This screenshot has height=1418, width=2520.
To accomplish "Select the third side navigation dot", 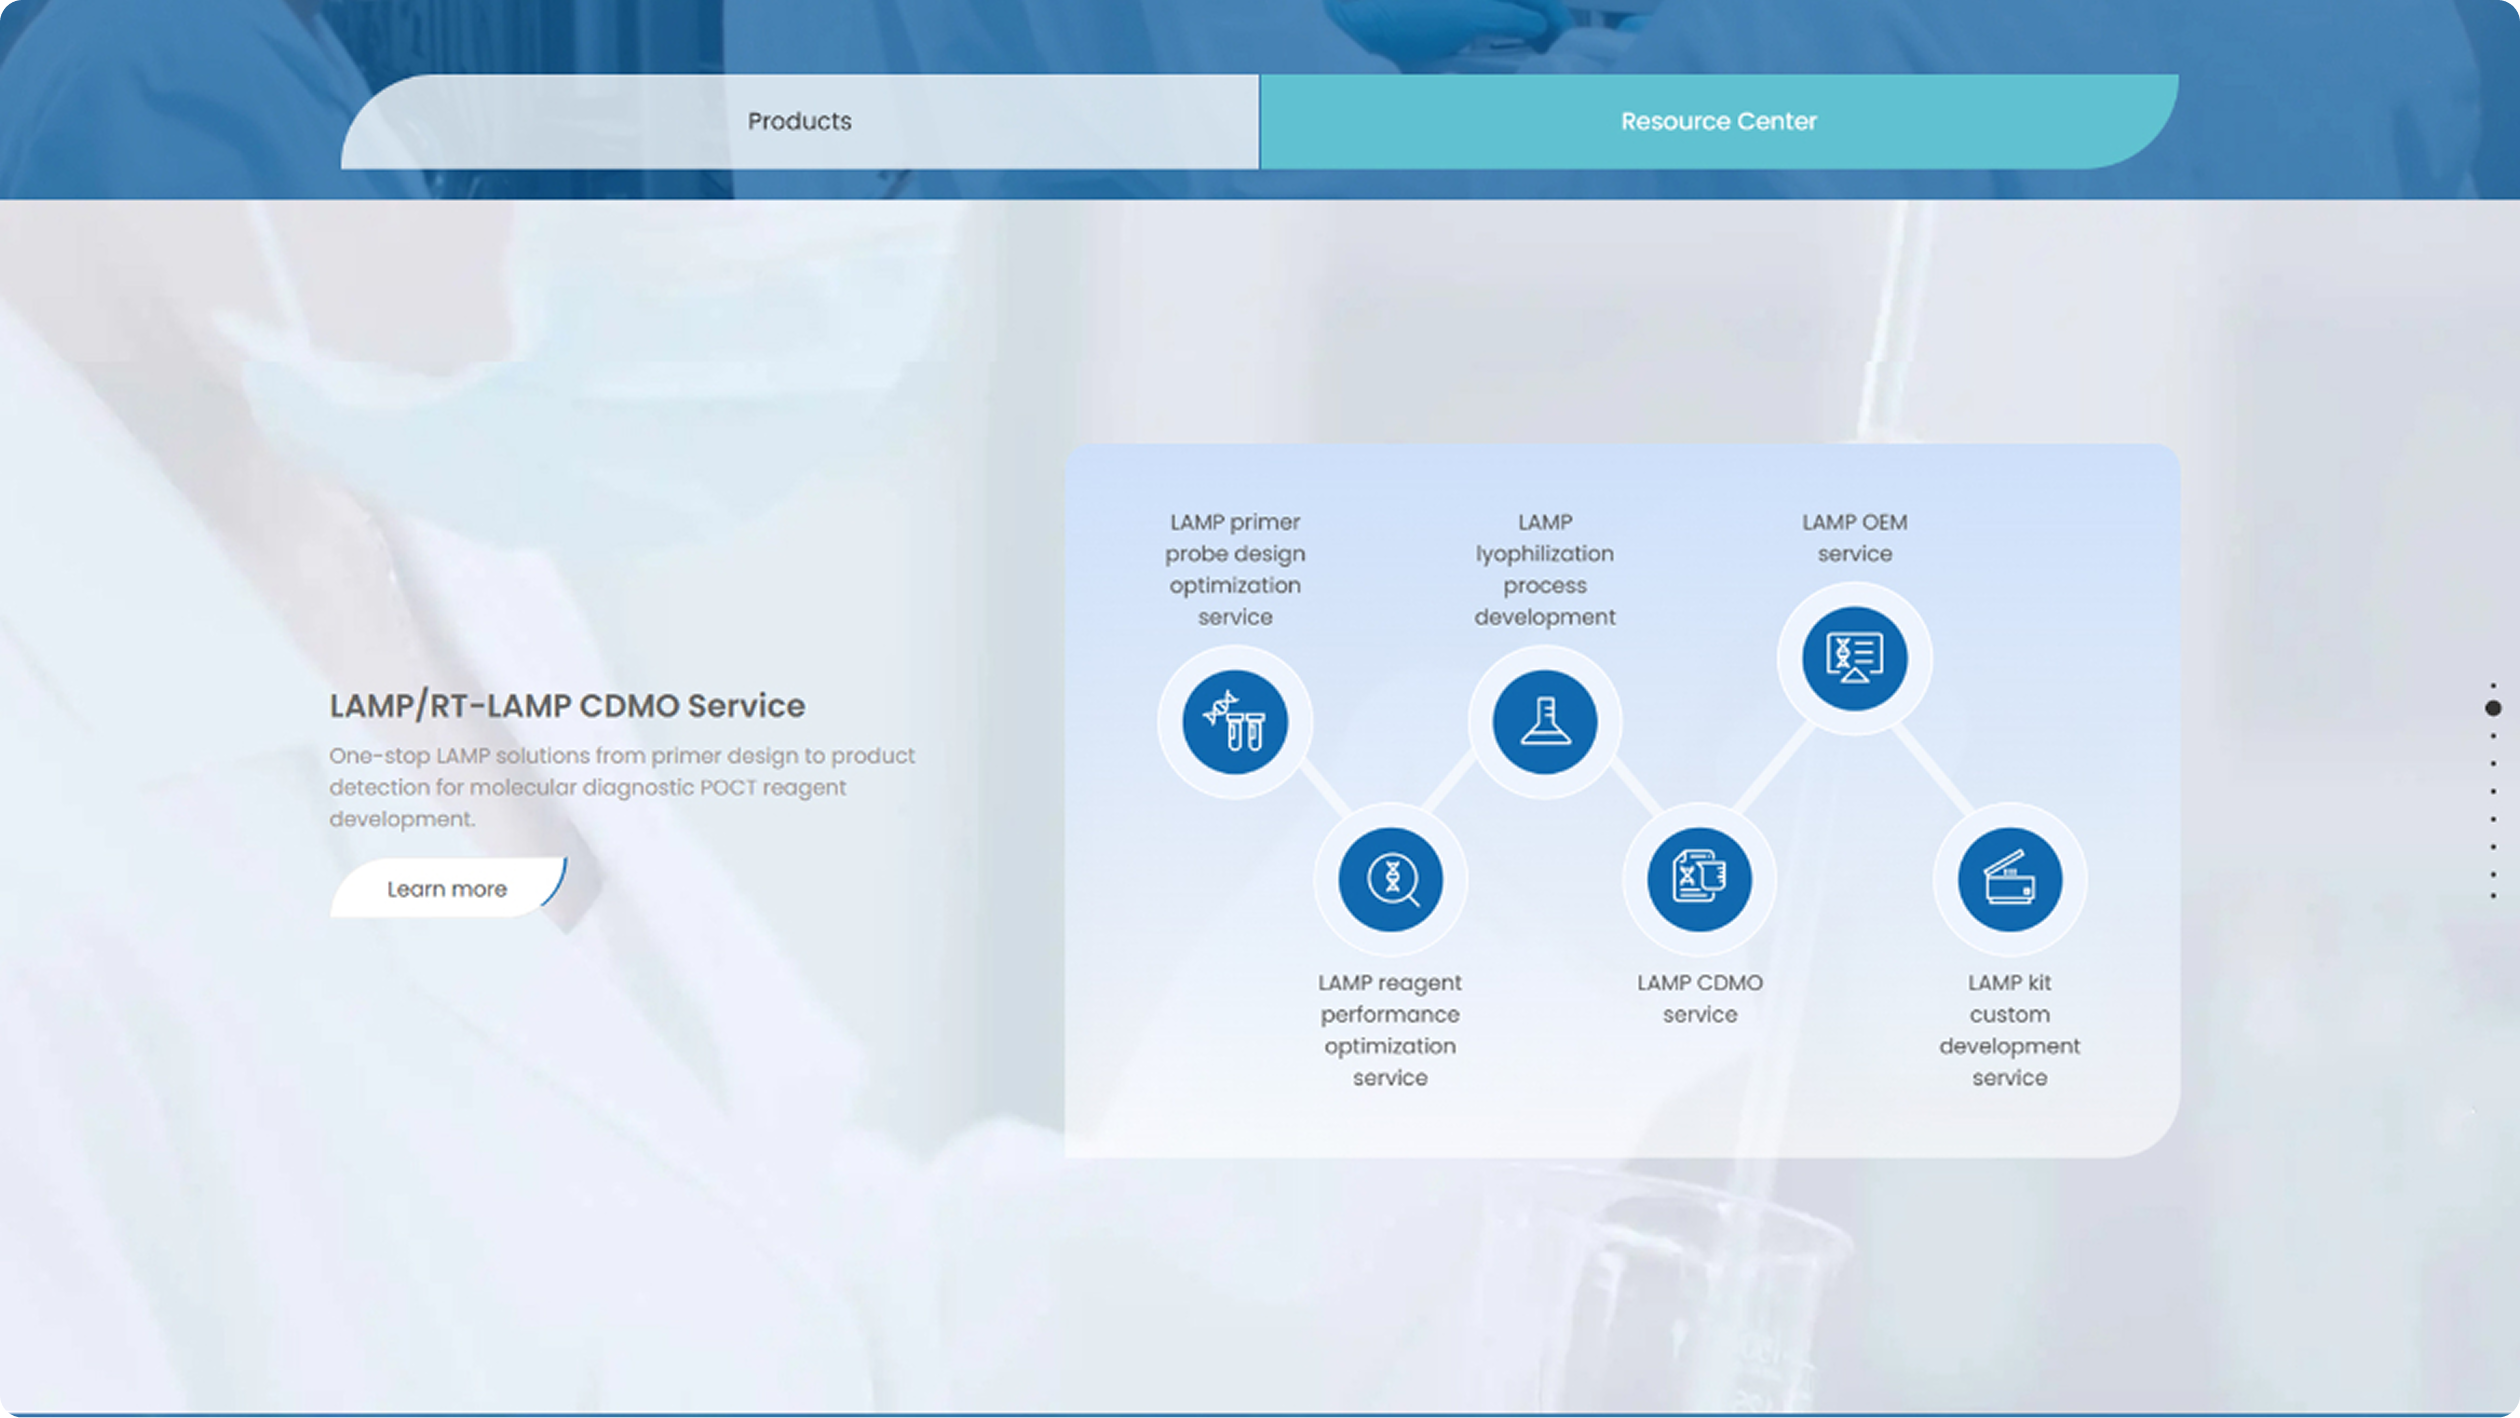I will tap(2493, 737).
